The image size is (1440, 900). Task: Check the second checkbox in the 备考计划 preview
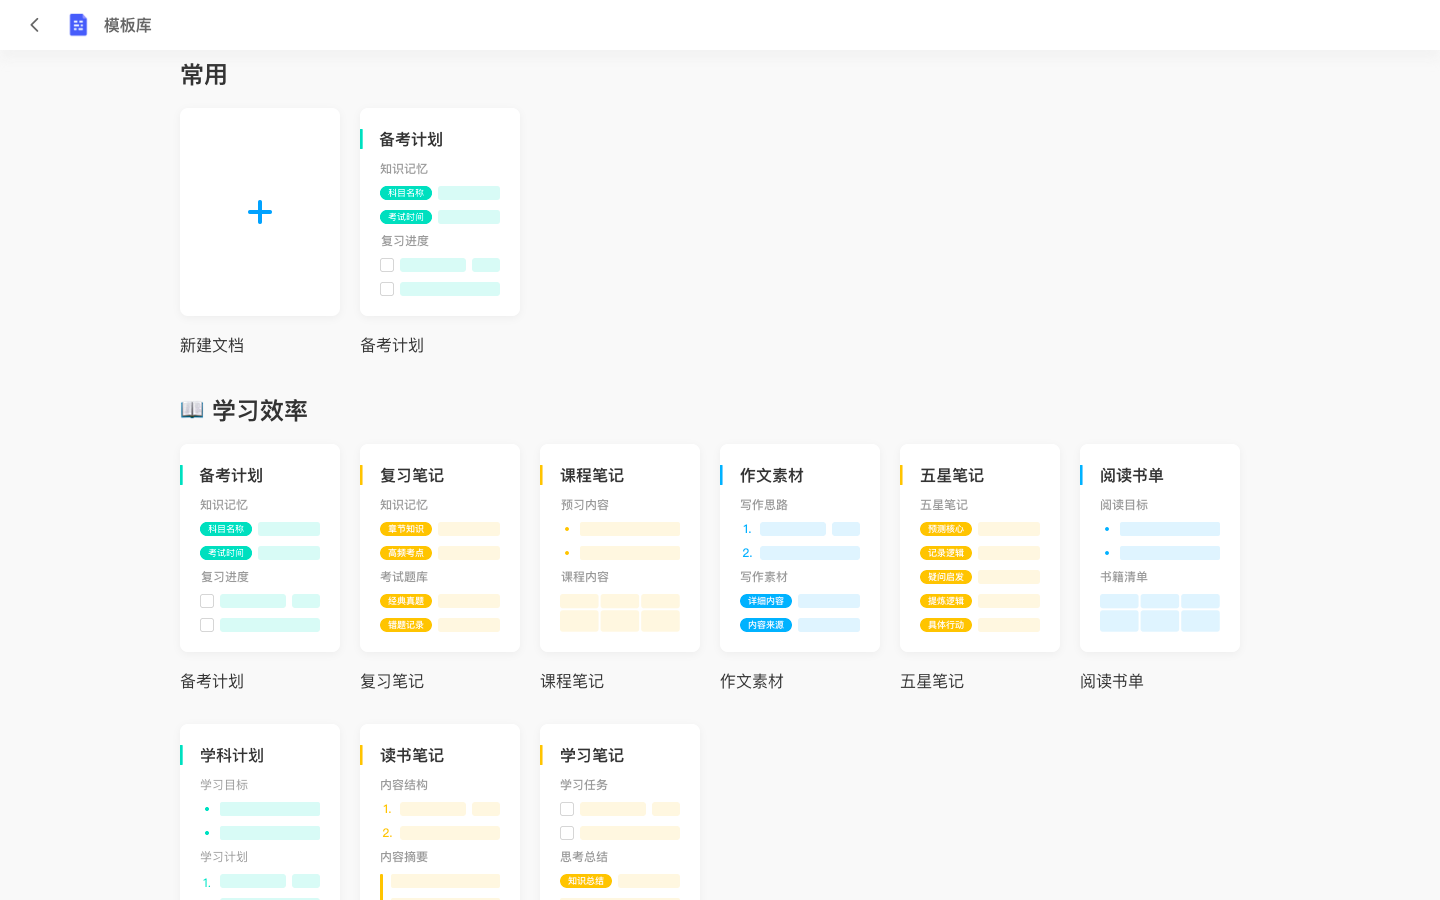coord(387,288)
